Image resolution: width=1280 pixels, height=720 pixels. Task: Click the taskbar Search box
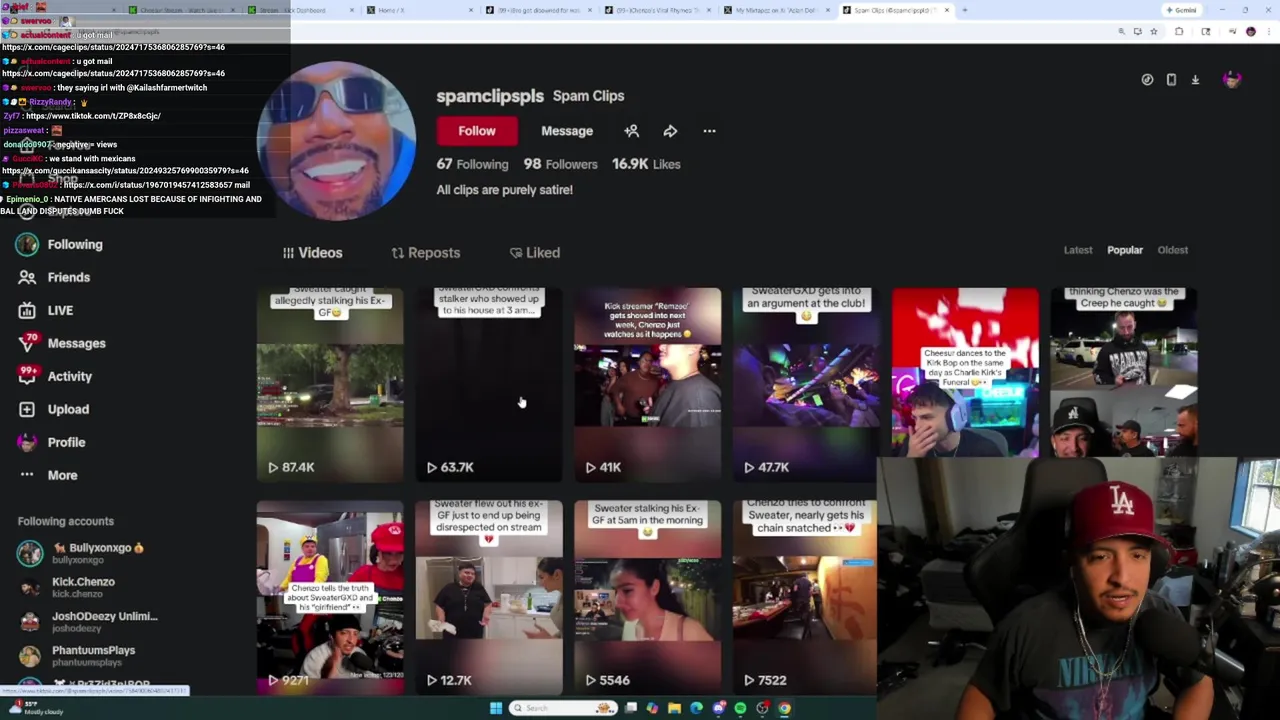click(563, 708)
